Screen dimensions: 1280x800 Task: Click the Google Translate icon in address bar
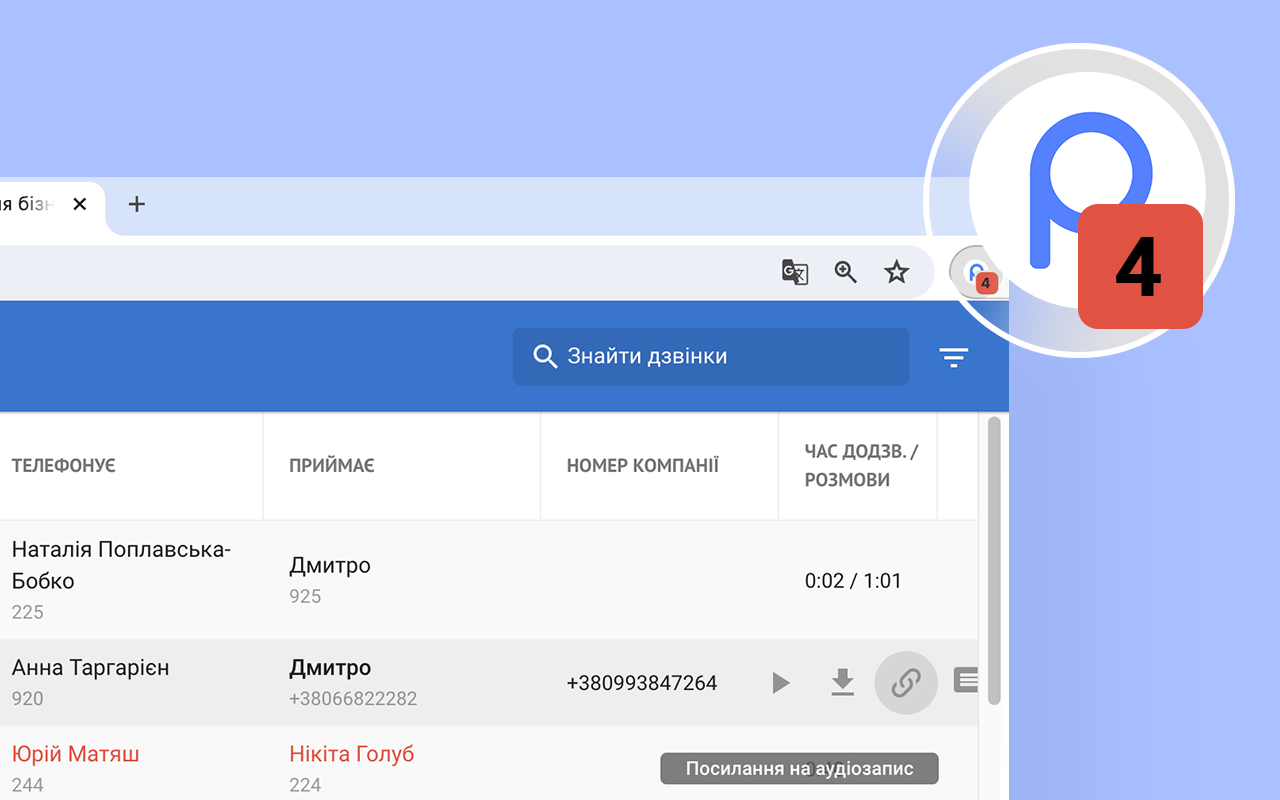[795, 272]
